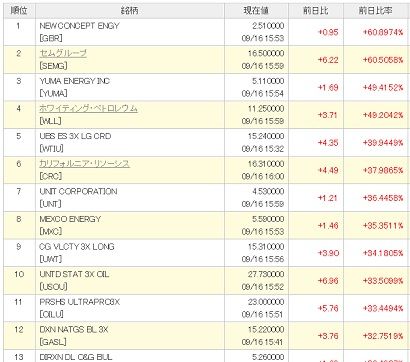Click MEXCO ENERGY name
Viewport: 410px width, 362px height.
pos(70,219)
